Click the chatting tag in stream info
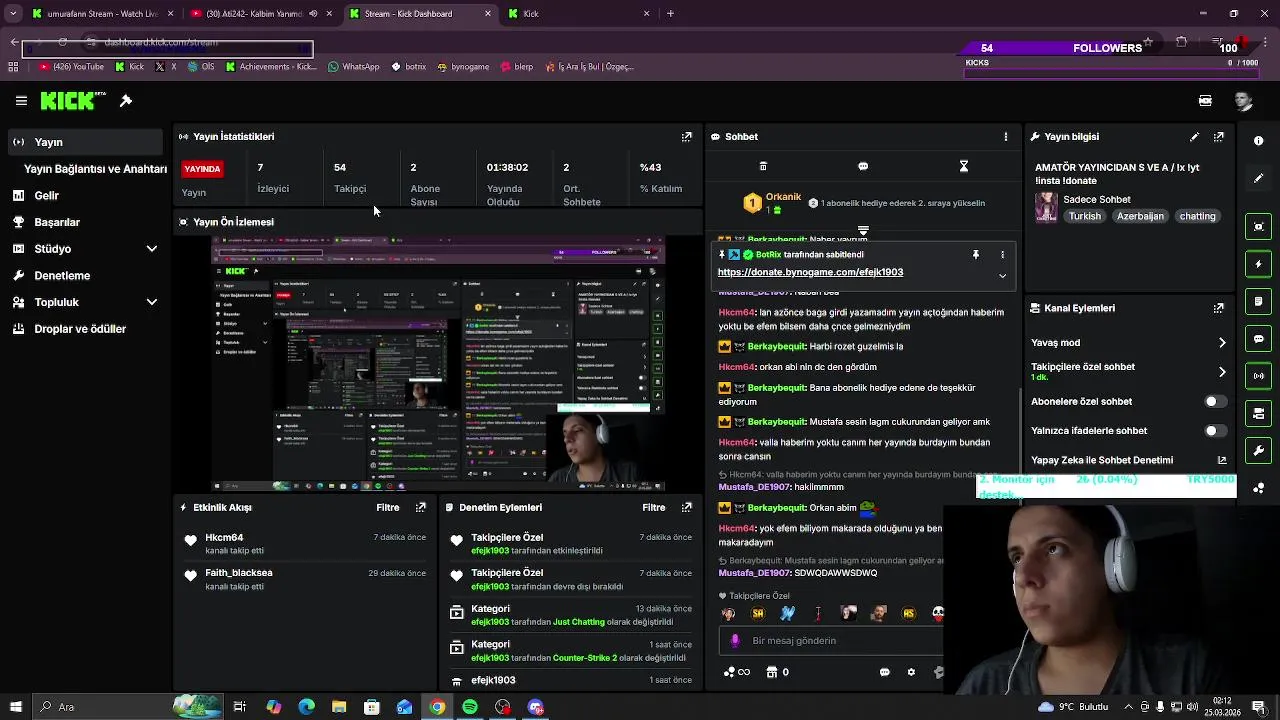The image size is (1280, 720). pyautogui.click(x=1197, y=216)
